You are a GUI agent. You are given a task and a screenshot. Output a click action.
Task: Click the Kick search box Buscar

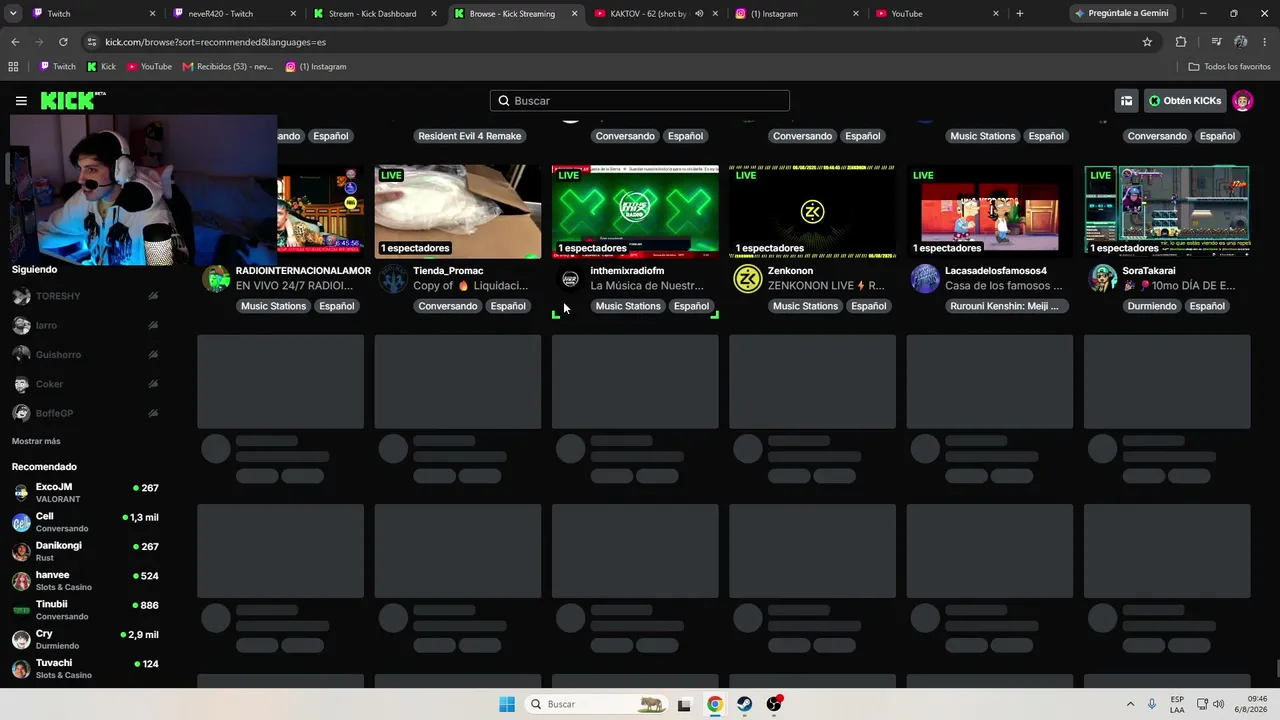[x=640, y=101]
